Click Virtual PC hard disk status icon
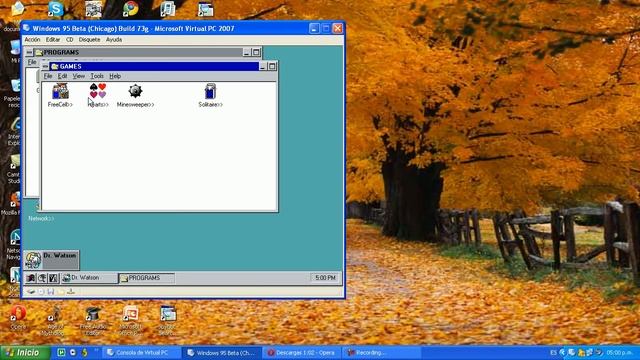 coord(31,291)
